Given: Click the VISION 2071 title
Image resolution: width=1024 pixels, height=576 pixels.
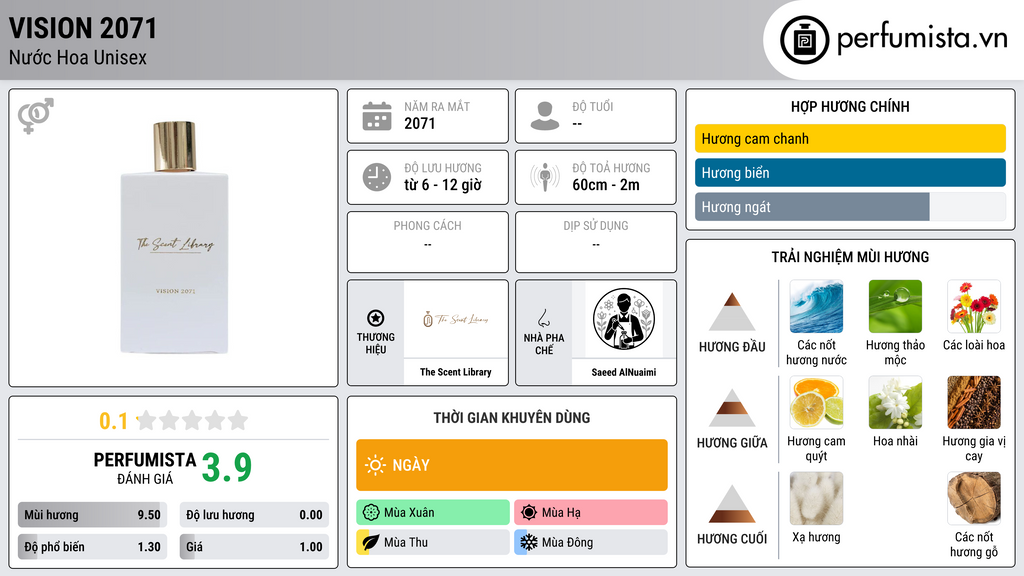Looking at the screenshot, I should click(x=83, y=28).
